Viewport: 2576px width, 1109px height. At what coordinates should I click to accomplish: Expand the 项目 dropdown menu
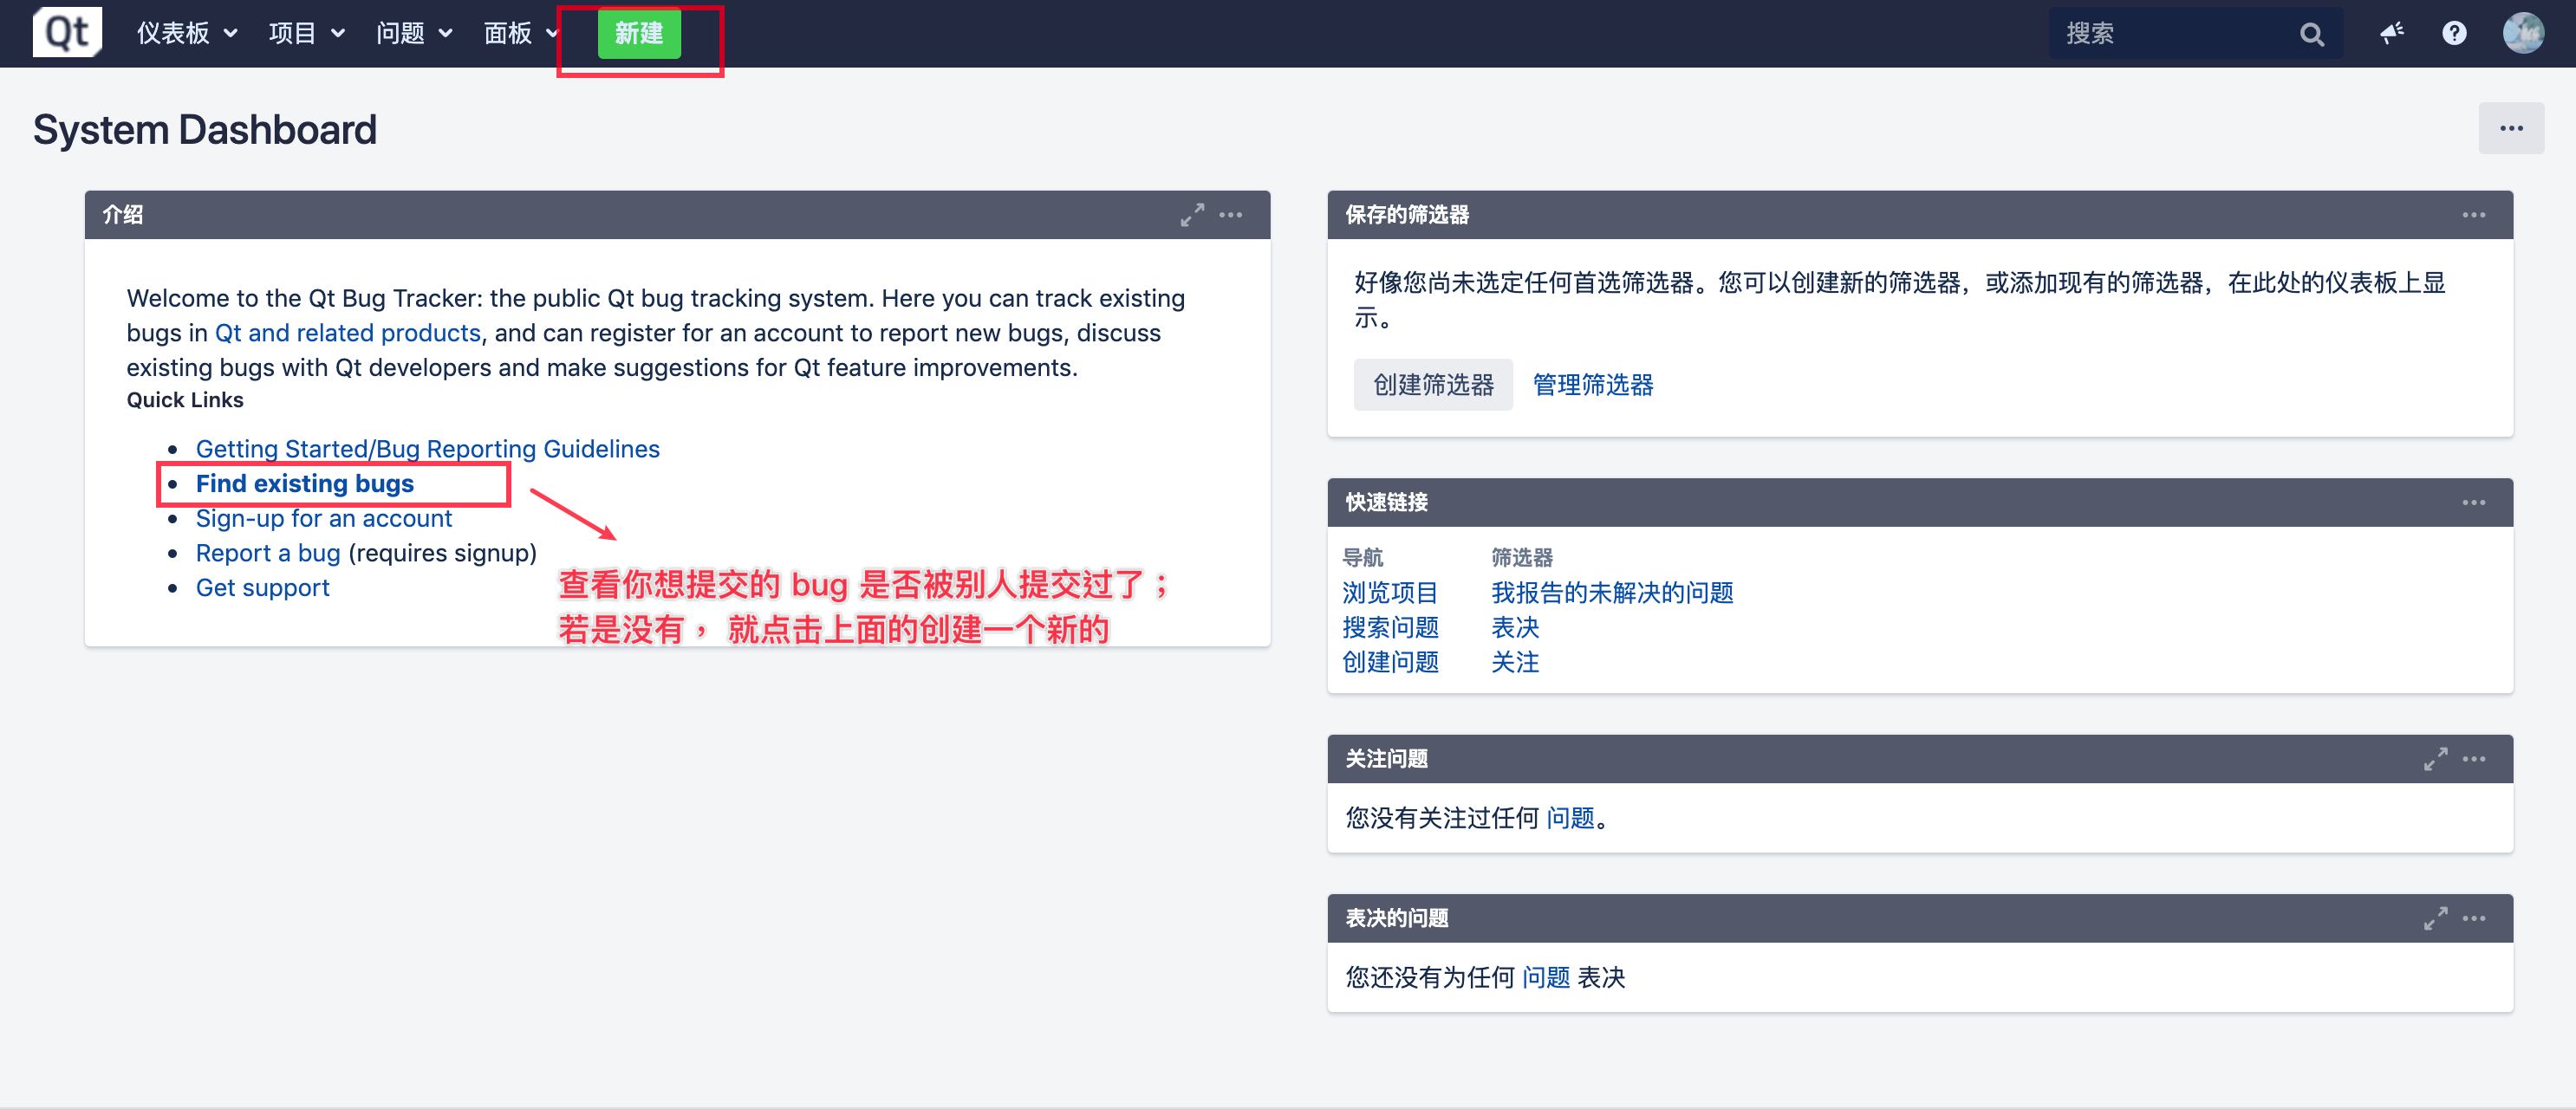[306, 34]
